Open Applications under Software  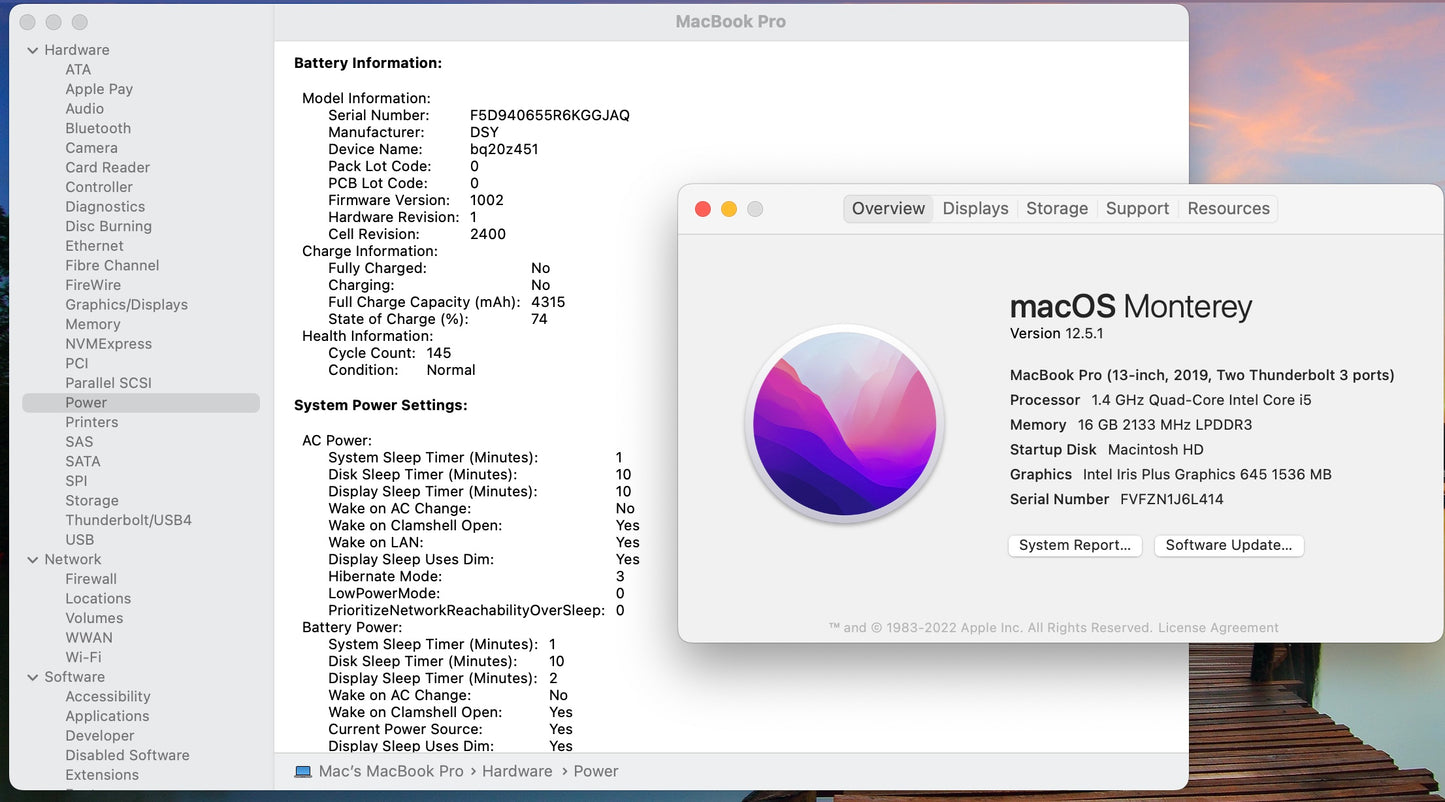tap(107, 716)
